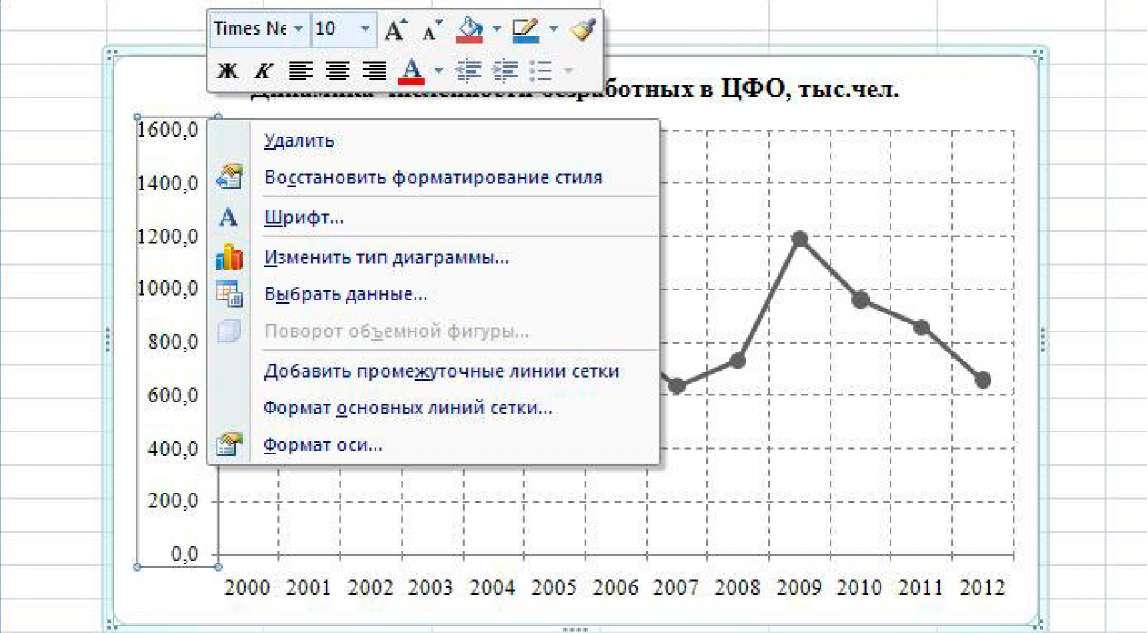Click the increase indent icon
The image size is (1148, 633).
point(505,70)
